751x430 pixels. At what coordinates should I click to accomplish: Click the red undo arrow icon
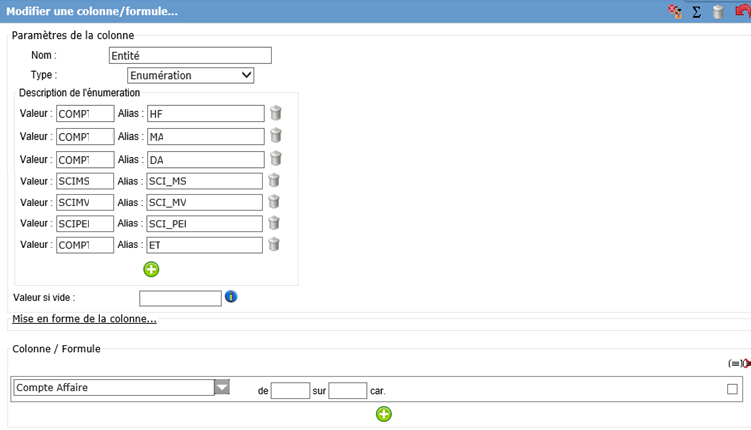click(741, 12)
